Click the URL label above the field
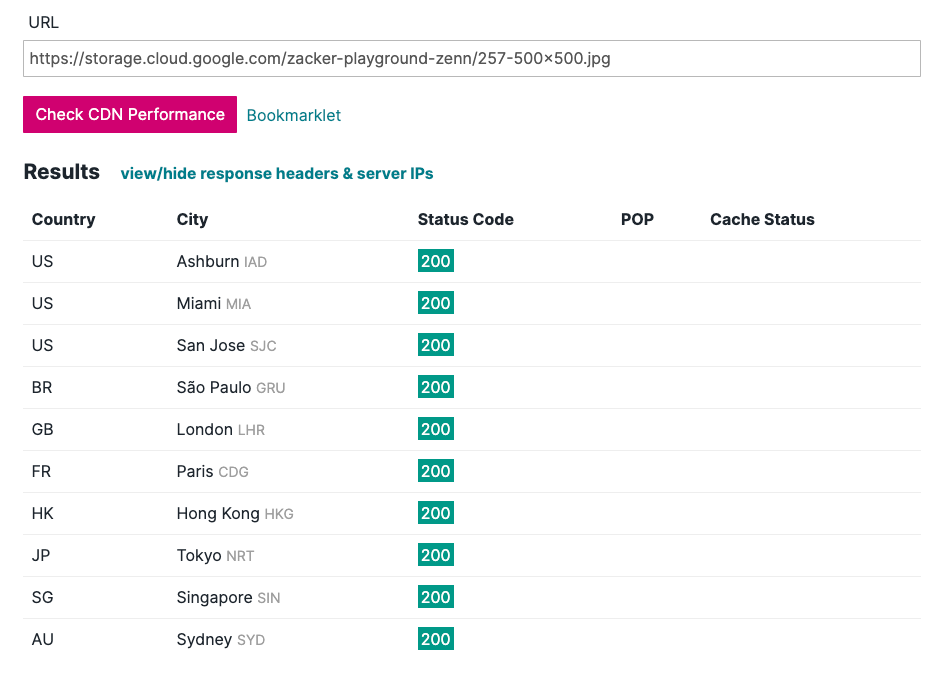Image resolution: width=952 pixels, height=685 pixels. pos(44,22)
